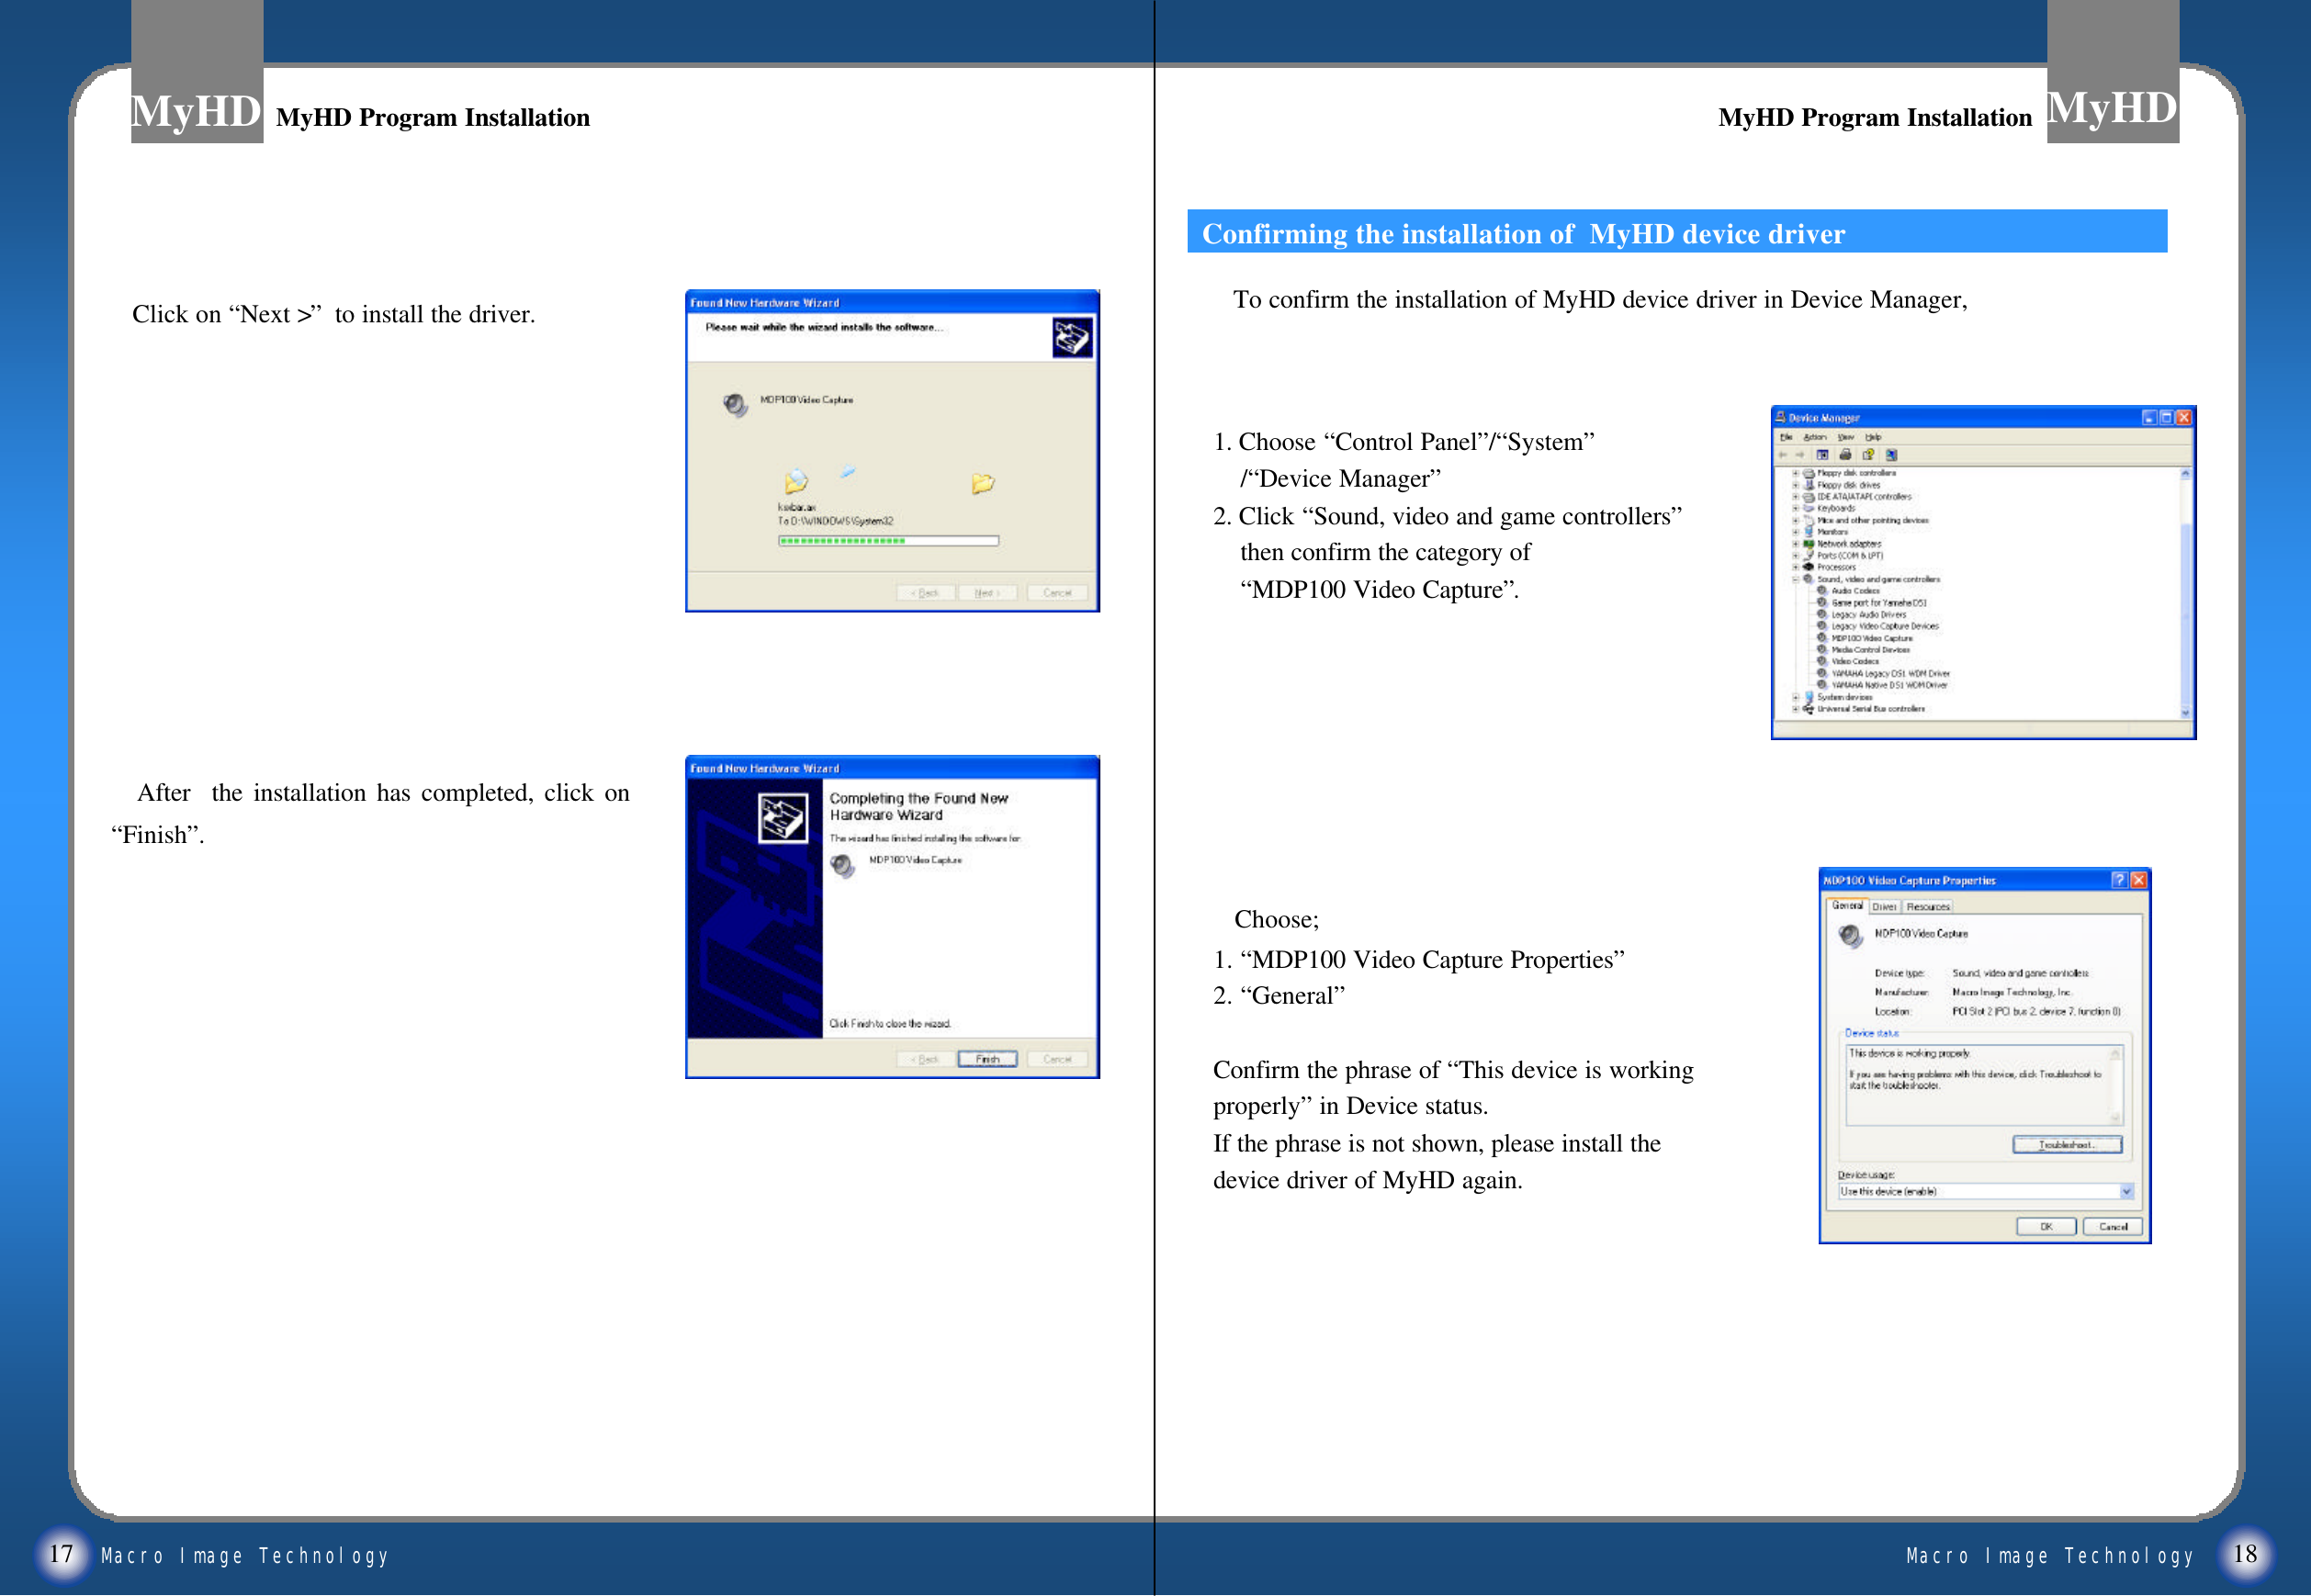2311x1596 pixels.
Task: Select MDP100 Video Capture in device tree
Action: pos(1871,638)
